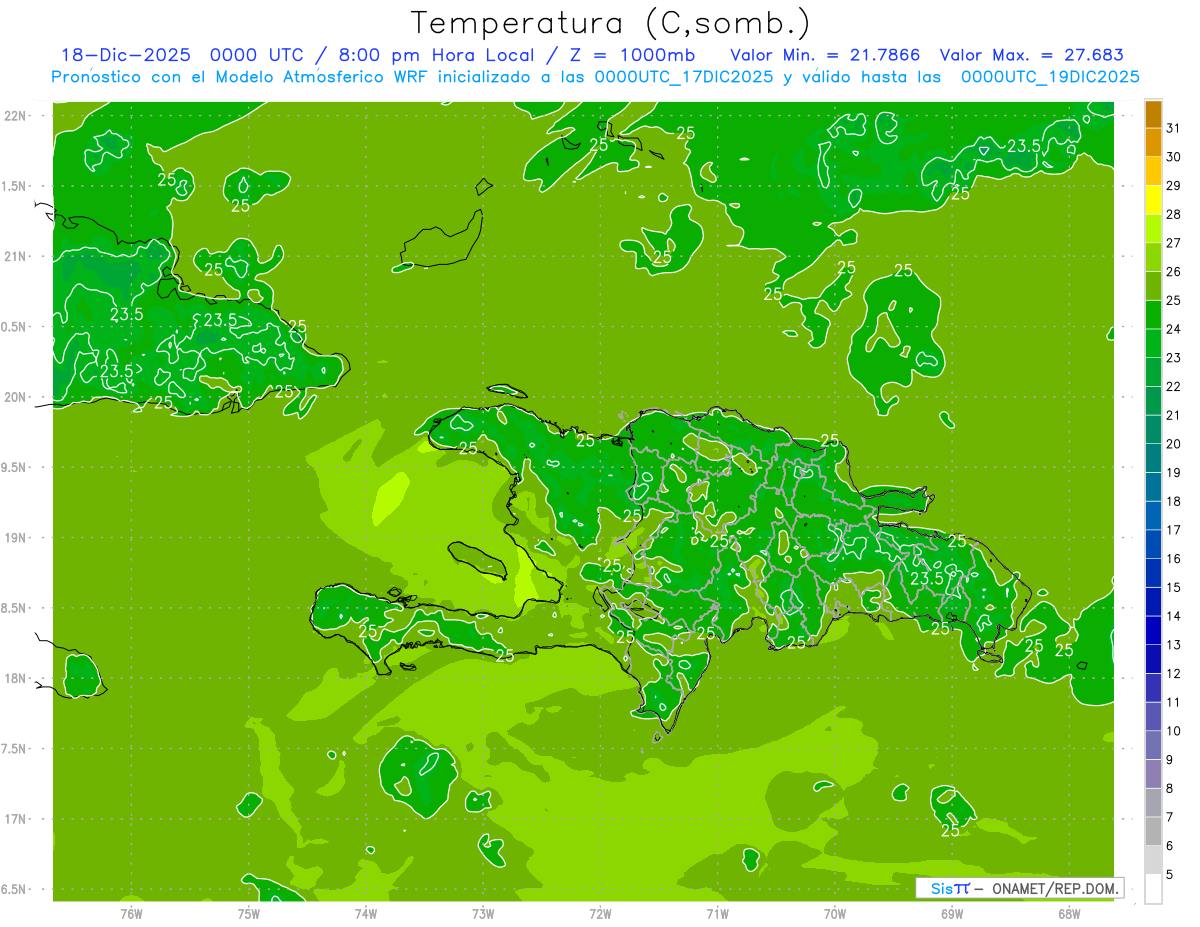The image size is (1200, 927).
Task: Click the '31' legend value
Action: pyautogui.click(x=1174, y=128)
